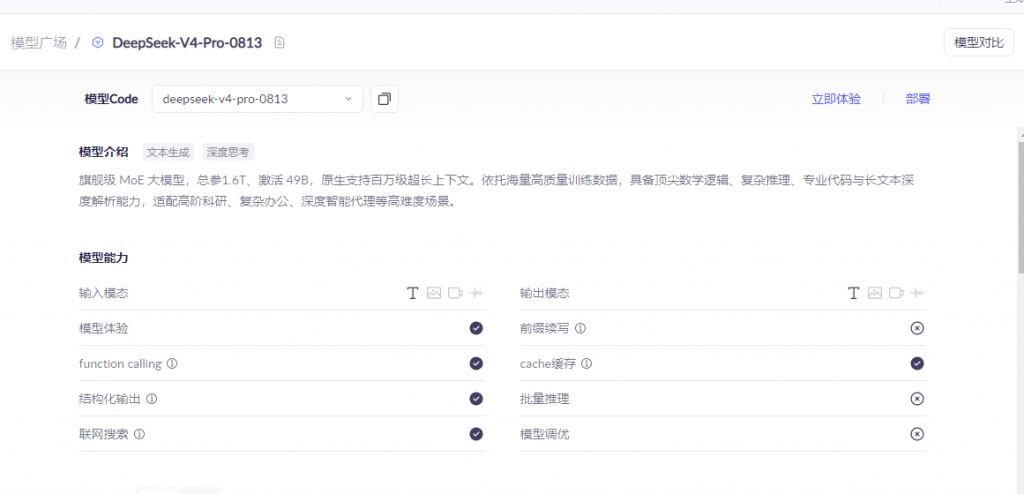The image size is (1024, 494).
Task: Click the text output modality icon
Action: (853, 293)
